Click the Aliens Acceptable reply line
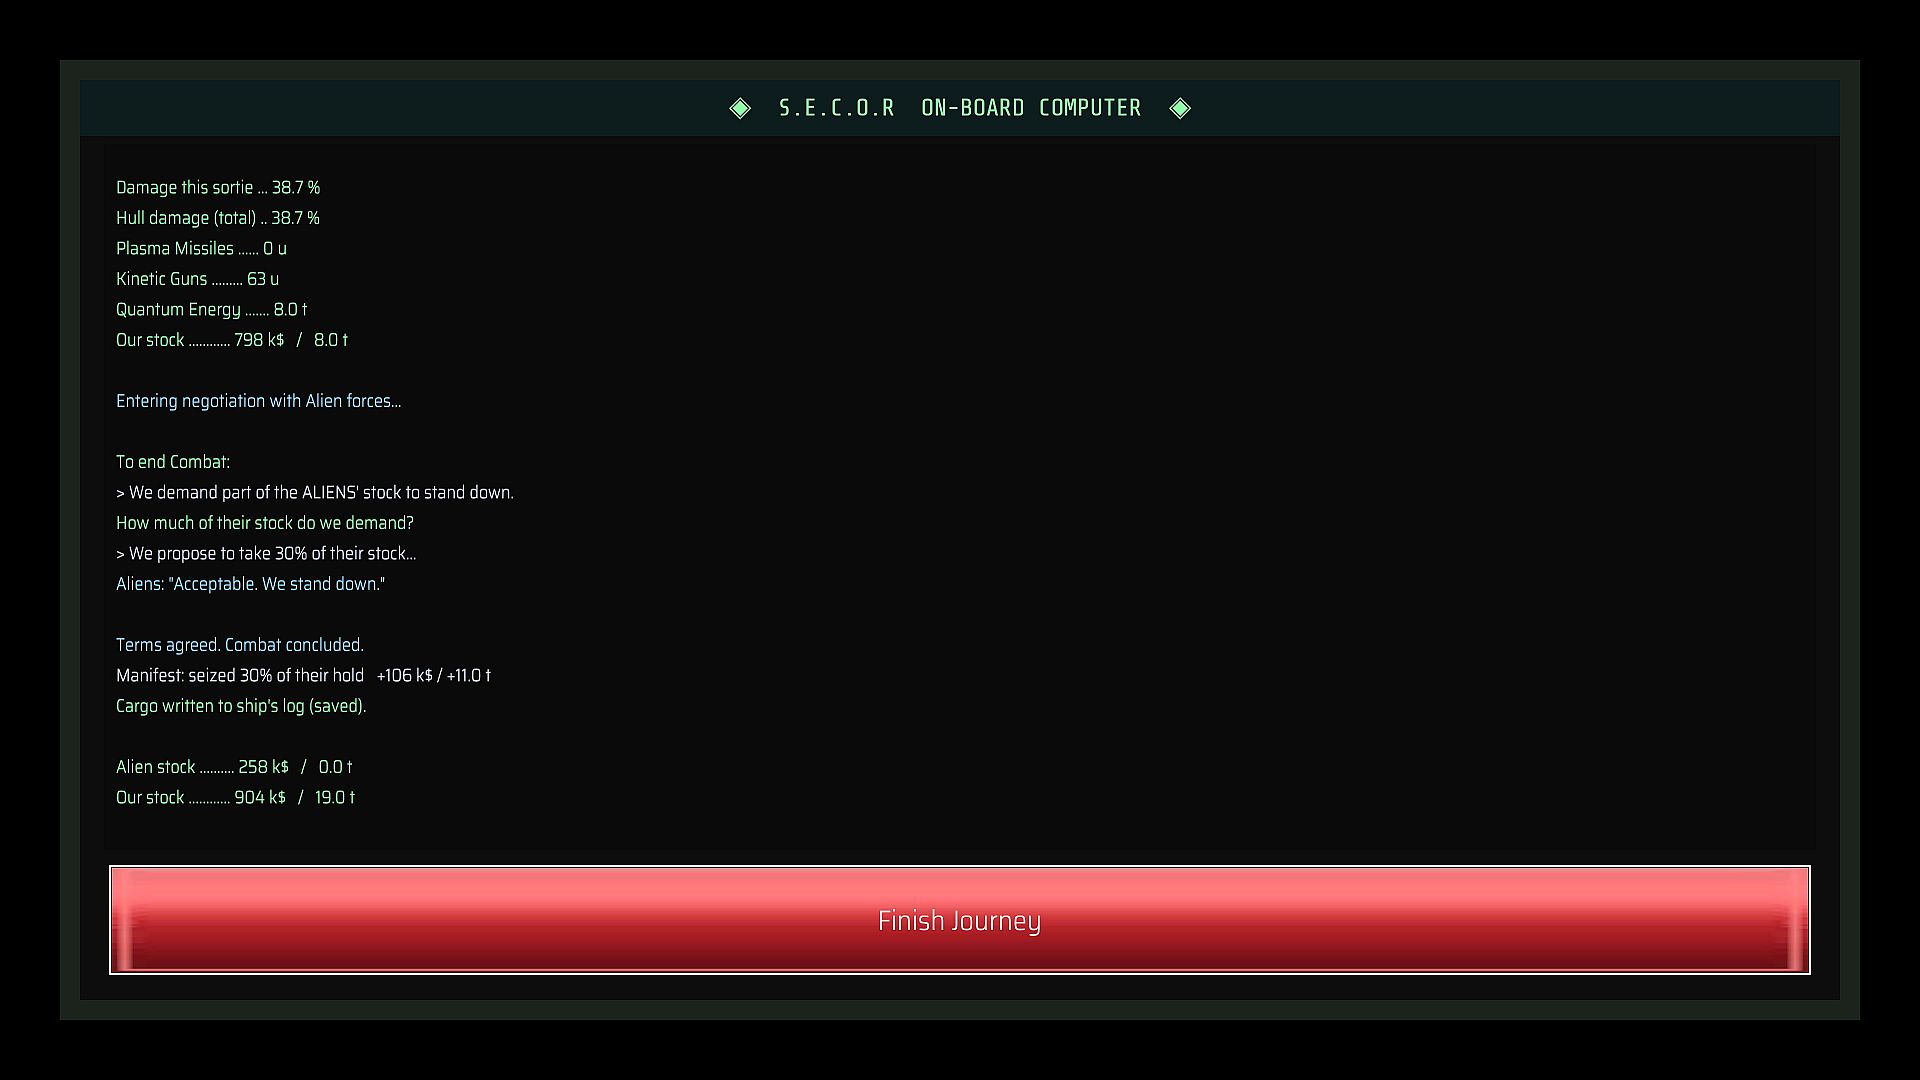Image resolution: width=1920 pixels, height=1080 pixels. pyautogui.click(x=251, y=584)
